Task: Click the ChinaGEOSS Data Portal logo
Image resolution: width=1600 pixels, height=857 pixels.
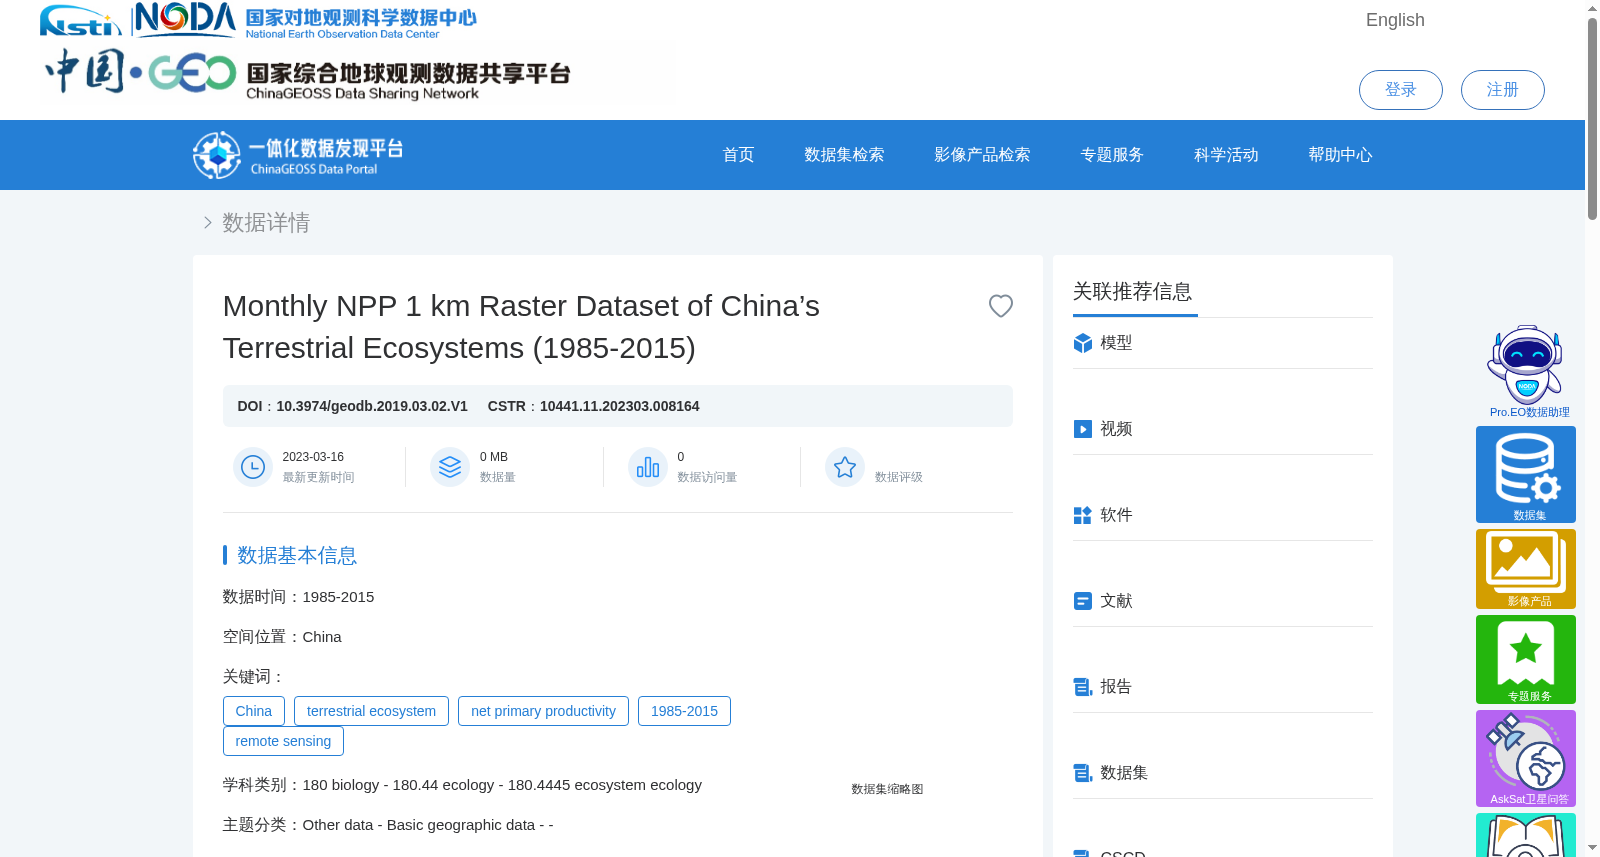Action: pyautogui.click(x=298, y=155)
